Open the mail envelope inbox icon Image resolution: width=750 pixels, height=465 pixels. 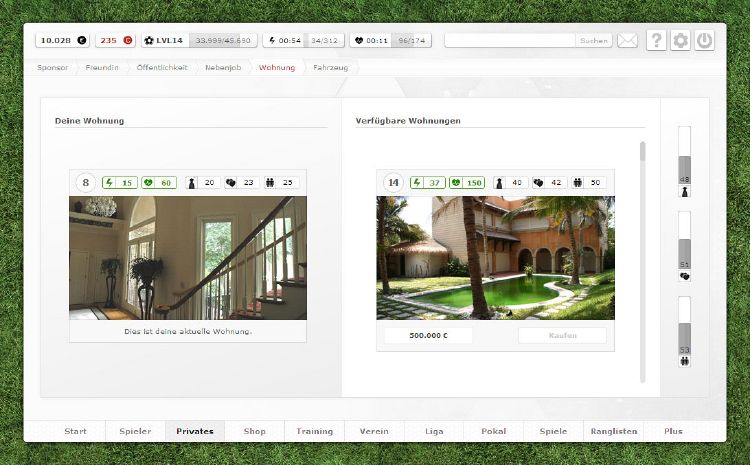627,41
